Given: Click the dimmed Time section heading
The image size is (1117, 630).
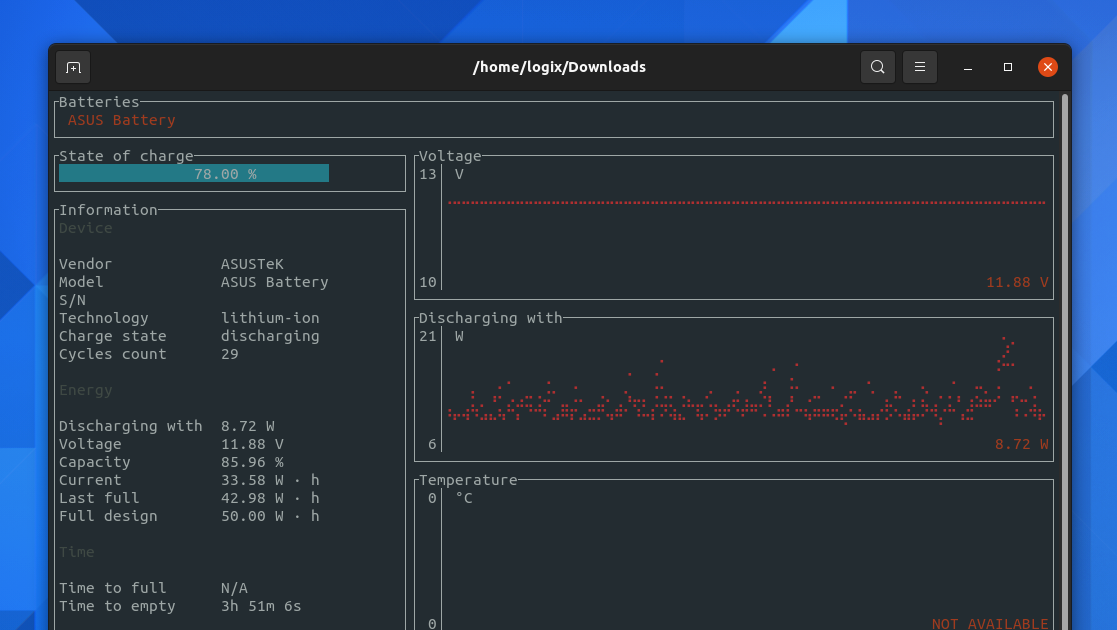Looking at the screenshot, I should pyautogui.click(x=77, y=552).
